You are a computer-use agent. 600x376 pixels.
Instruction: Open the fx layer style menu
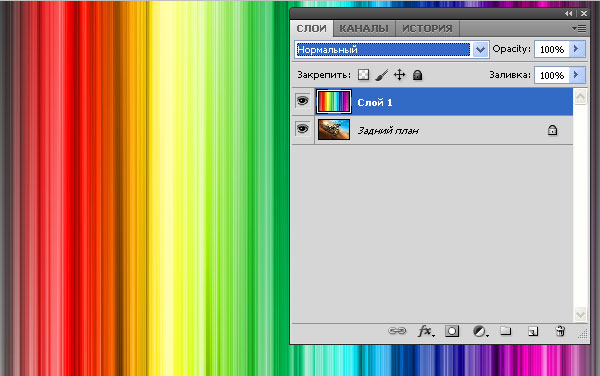[x=426, y=331]
